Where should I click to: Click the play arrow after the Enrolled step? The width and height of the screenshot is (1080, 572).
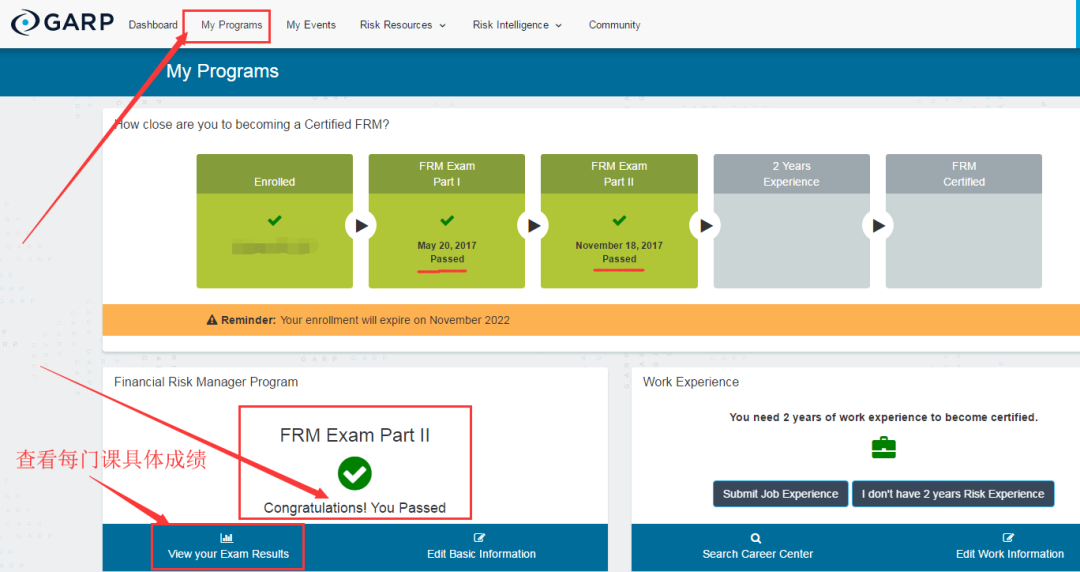361,225
